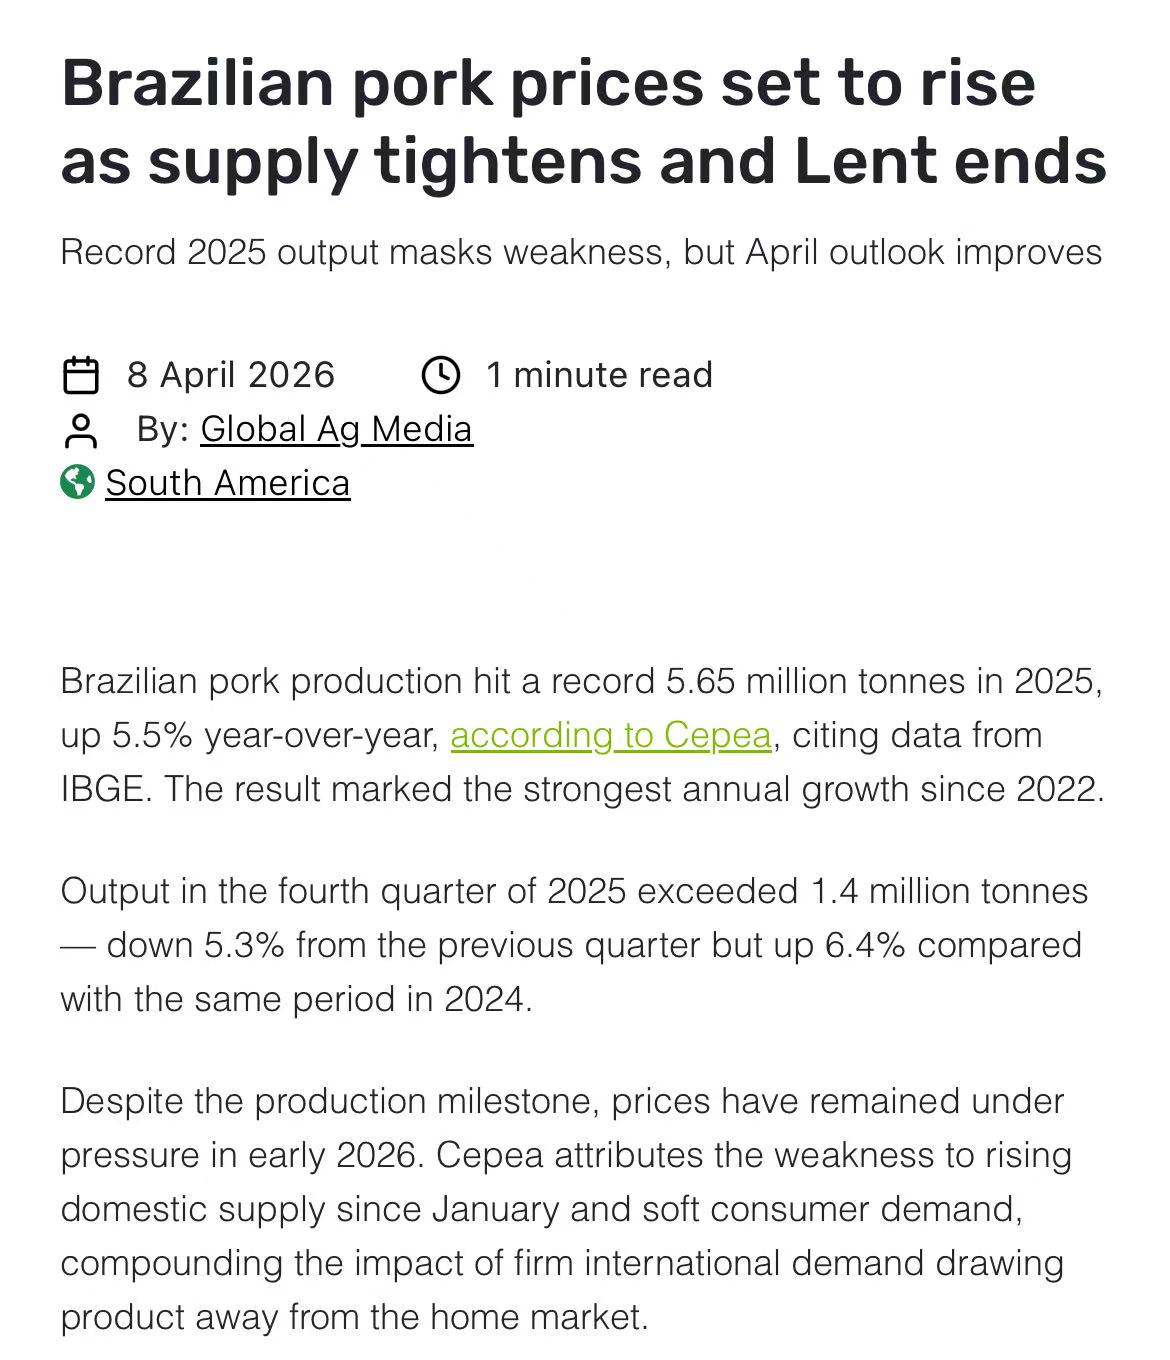Click the '1.4 million tonnes' figure
This screenshot has height=1360, width=1170.
pyautogui.click(x=949, y=891)
